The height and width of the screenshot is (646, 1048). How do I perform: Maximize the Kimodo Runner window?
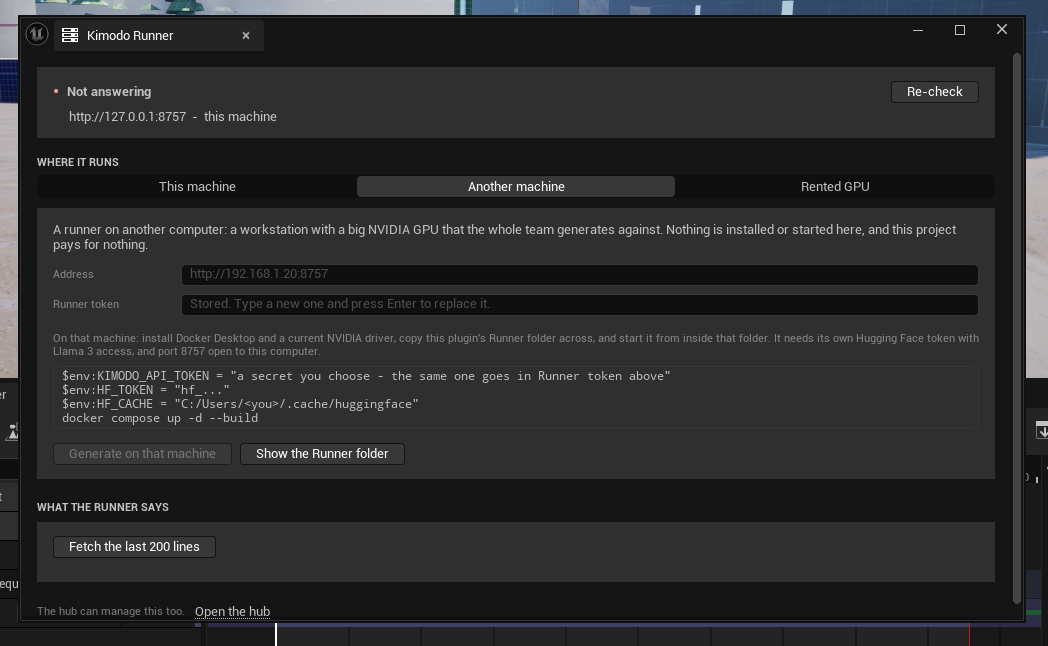click(960, 30)
